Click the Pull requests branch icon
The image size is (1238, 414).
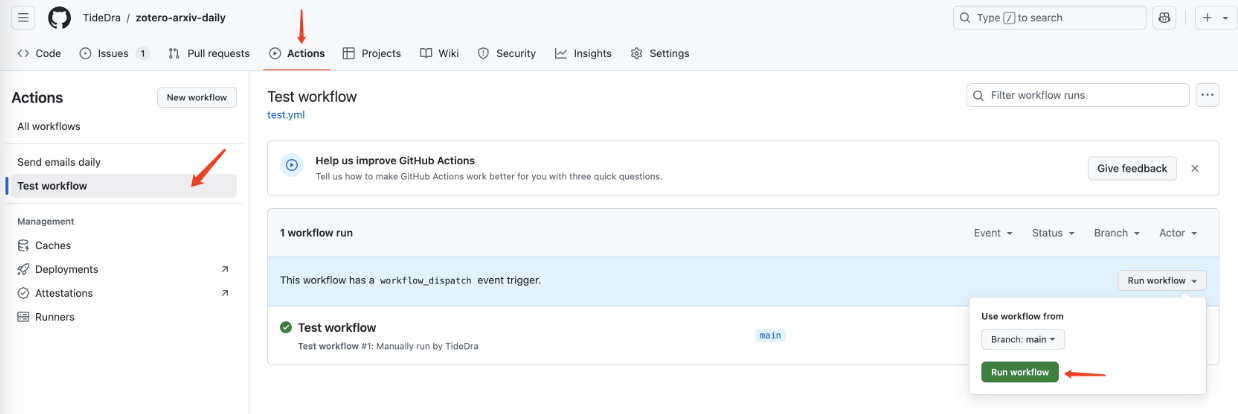(174, 53)
